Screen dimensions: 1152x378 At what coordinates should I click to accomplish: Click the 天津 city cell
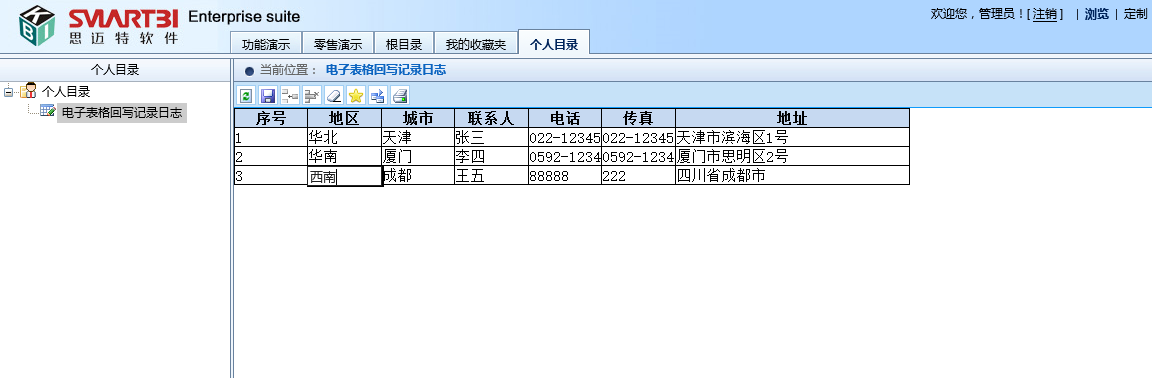pyautogui.click(x=418, y=137)
